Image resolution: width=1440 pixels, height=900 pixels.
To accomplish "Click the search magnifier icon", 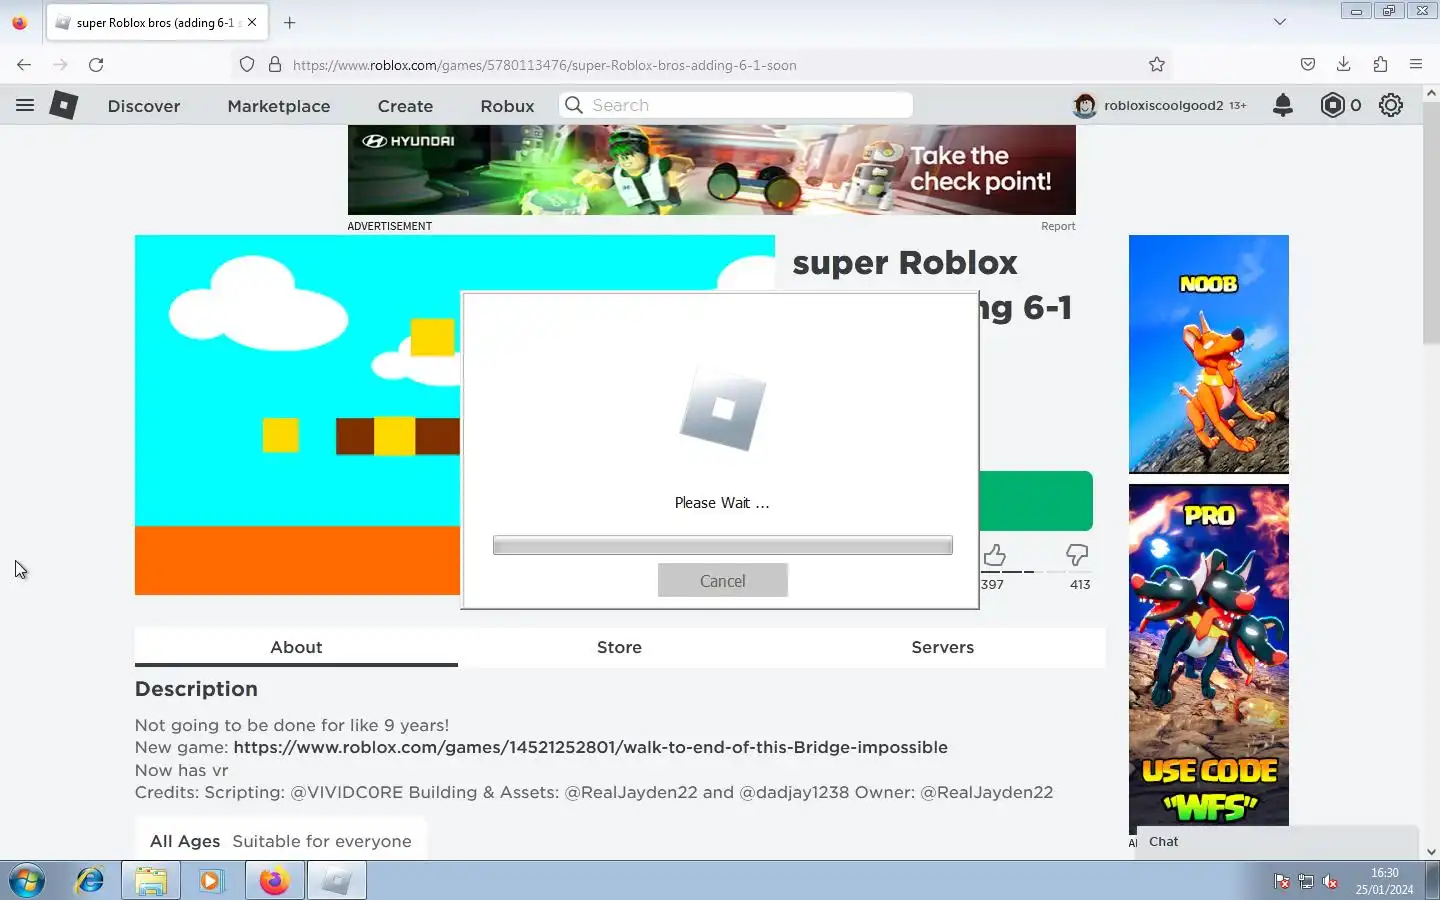I will click(574, 105).
